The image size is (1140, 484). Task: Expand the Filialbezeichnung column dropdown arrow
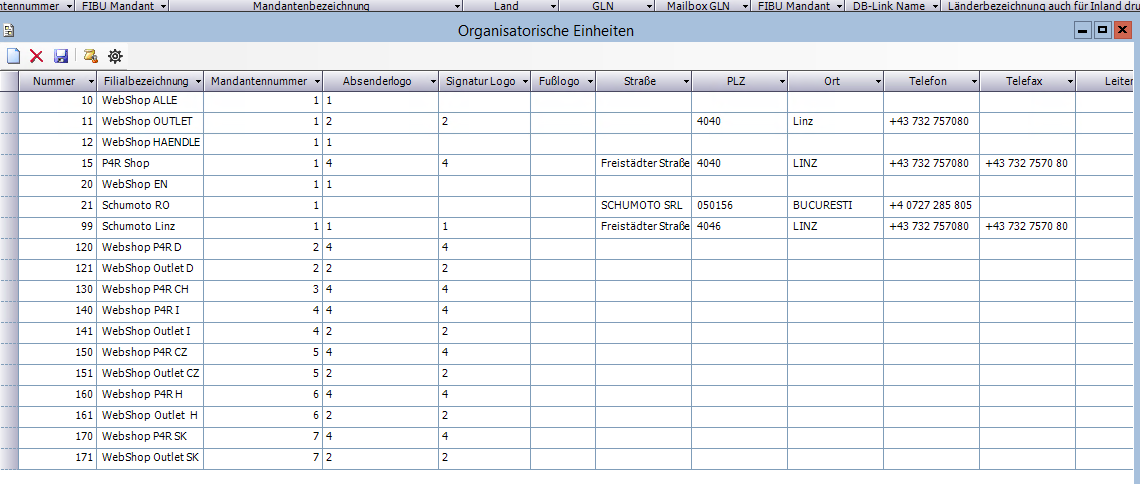coord(198,82)
